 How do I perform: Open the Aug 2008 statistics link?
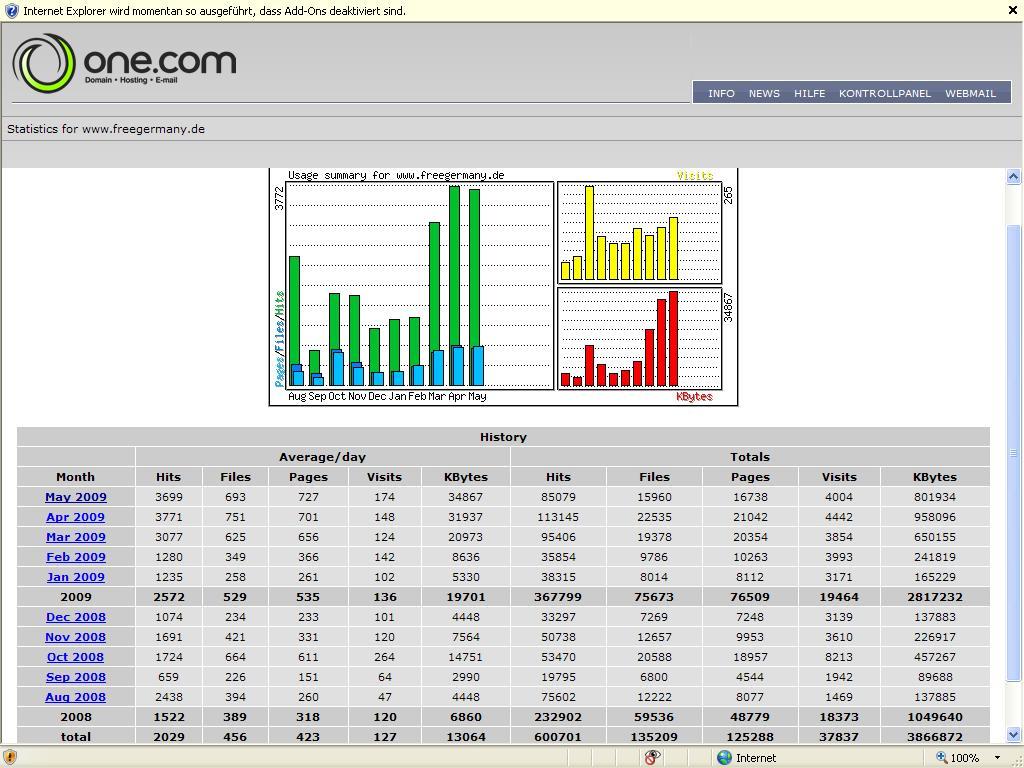pos(75,697)
